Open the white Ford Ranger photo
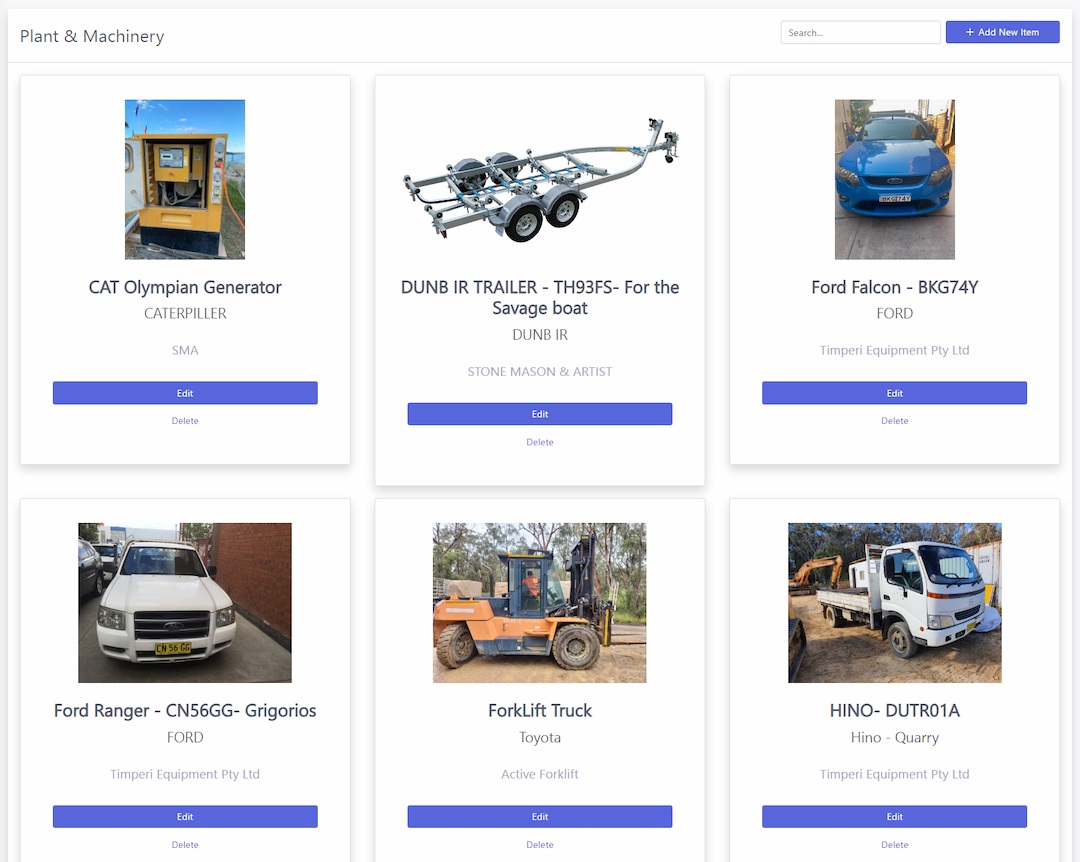1080x862 pixels. point(185,603)
